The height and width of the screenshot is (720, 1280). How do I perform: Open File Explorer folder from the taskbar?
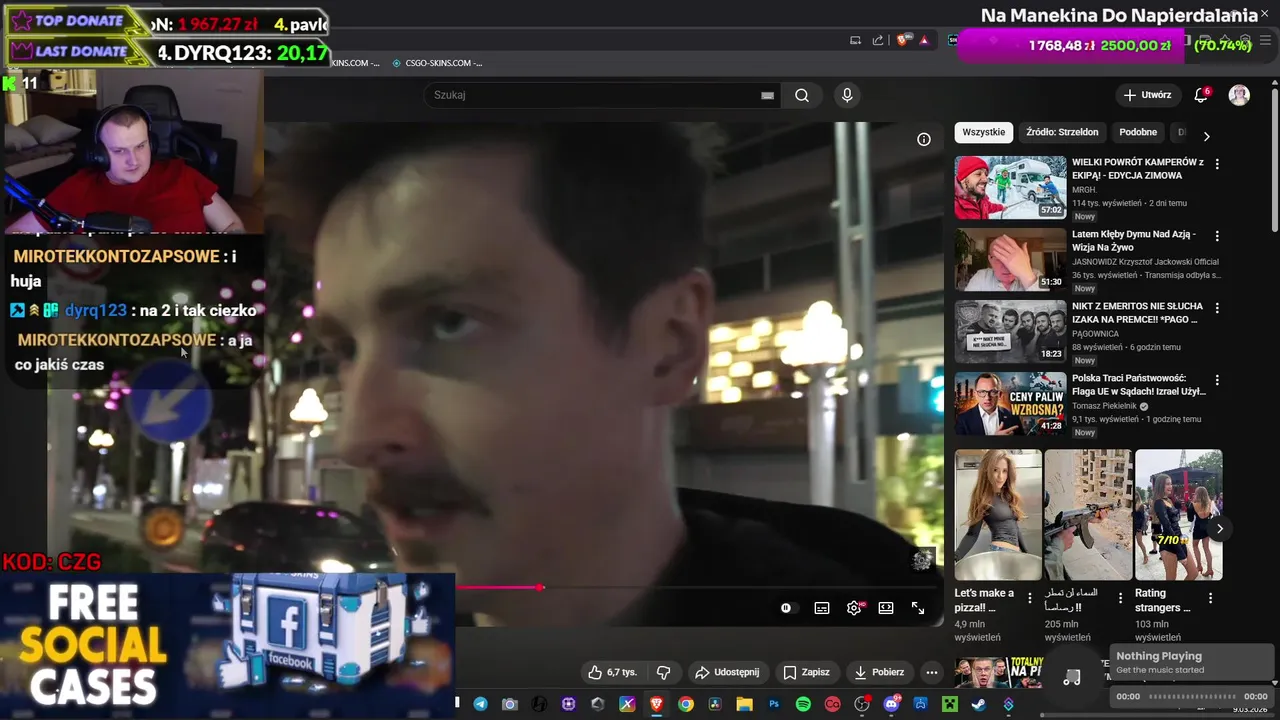pyautogui.click(x=744, y=704)
